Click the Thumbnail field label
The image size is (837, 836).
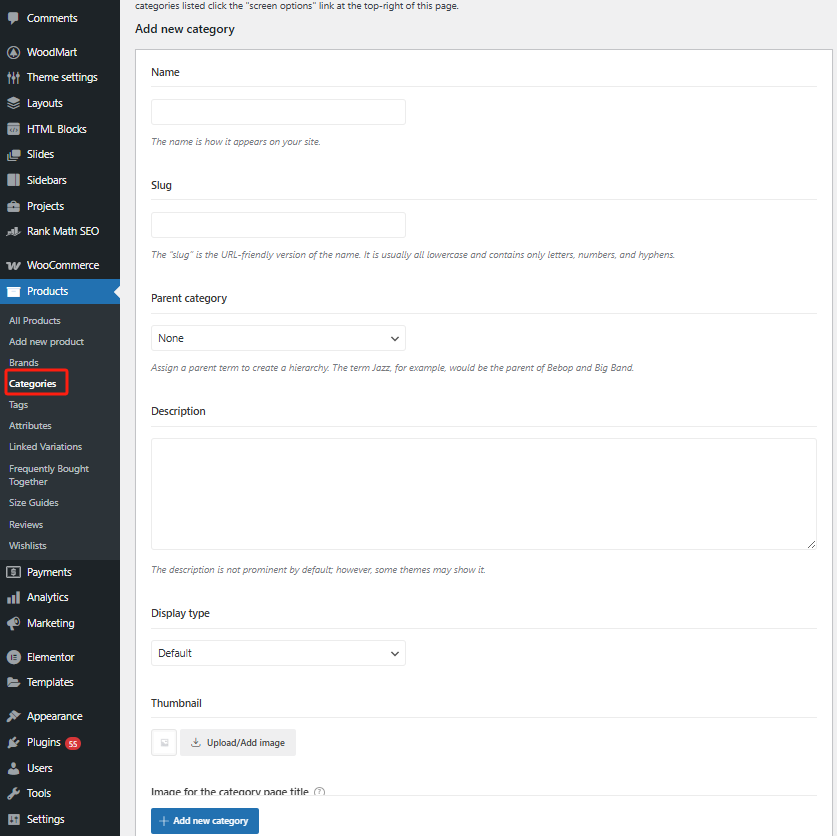point(176,703)
